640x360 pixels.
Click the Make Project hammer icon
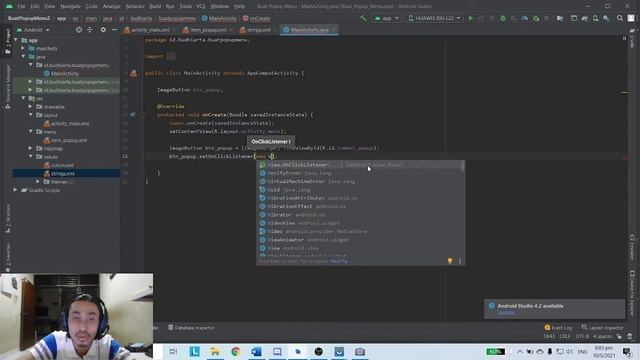click(362, 18)
